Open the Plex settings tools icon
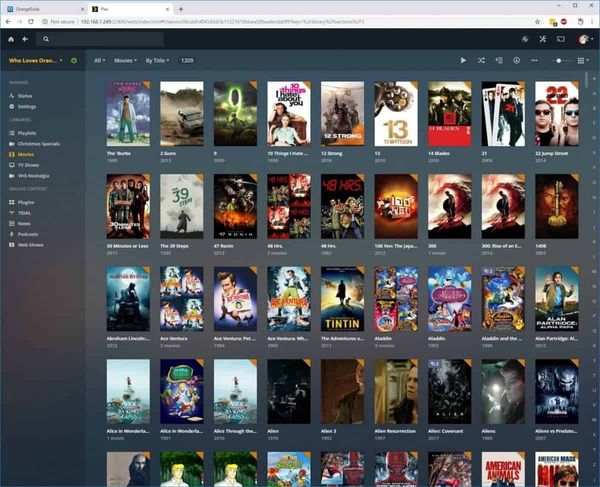600x487 pixels. (543, 39)
